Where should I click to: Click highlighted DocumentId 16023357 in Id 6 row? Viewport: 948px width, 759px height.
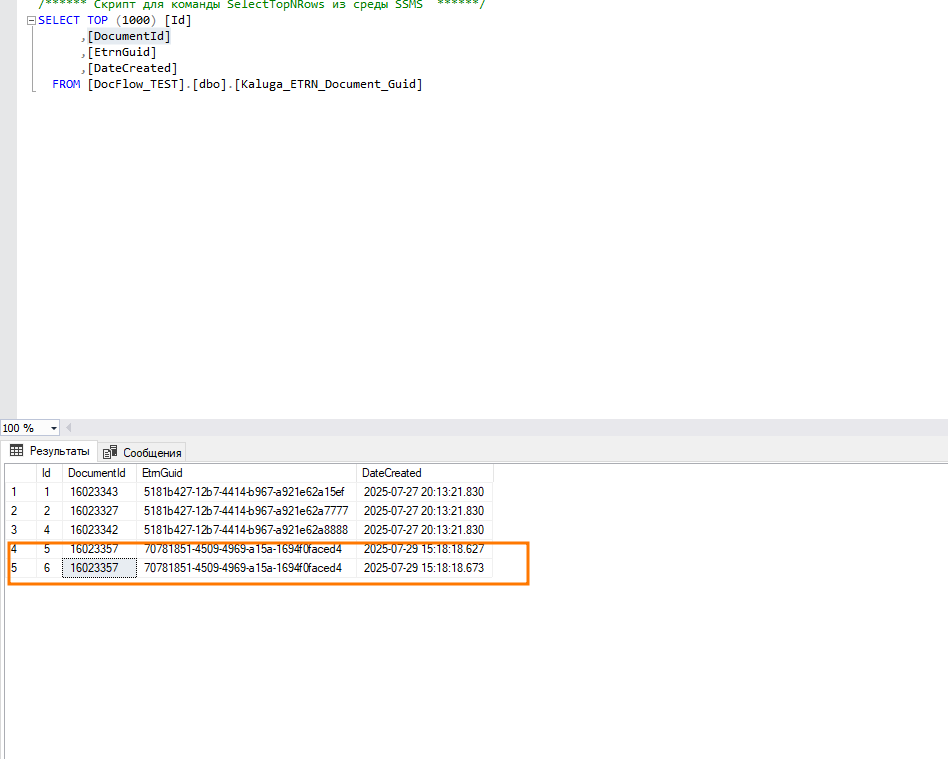pos(100,568)
